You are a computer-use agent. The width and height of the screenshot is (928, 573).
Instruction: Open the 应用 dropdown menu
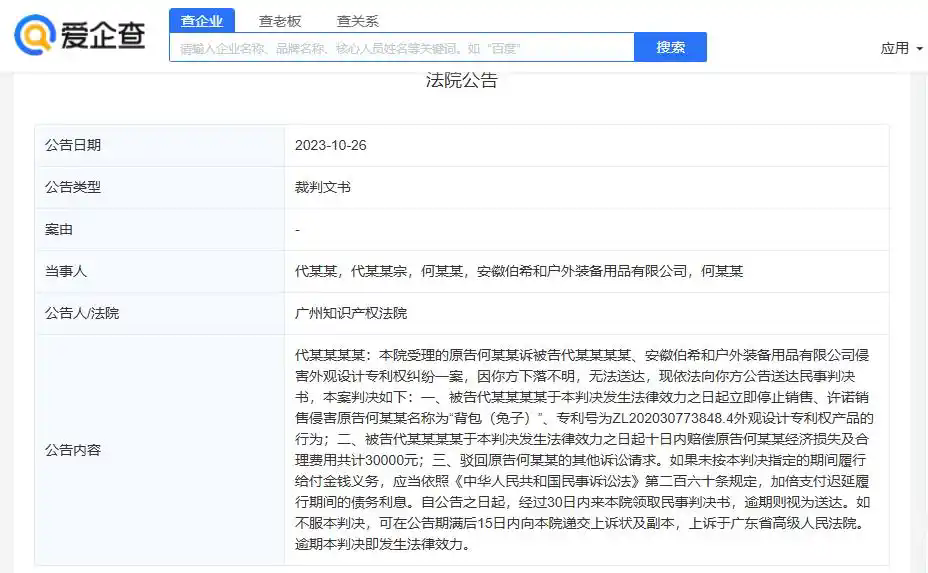point(901,48)
